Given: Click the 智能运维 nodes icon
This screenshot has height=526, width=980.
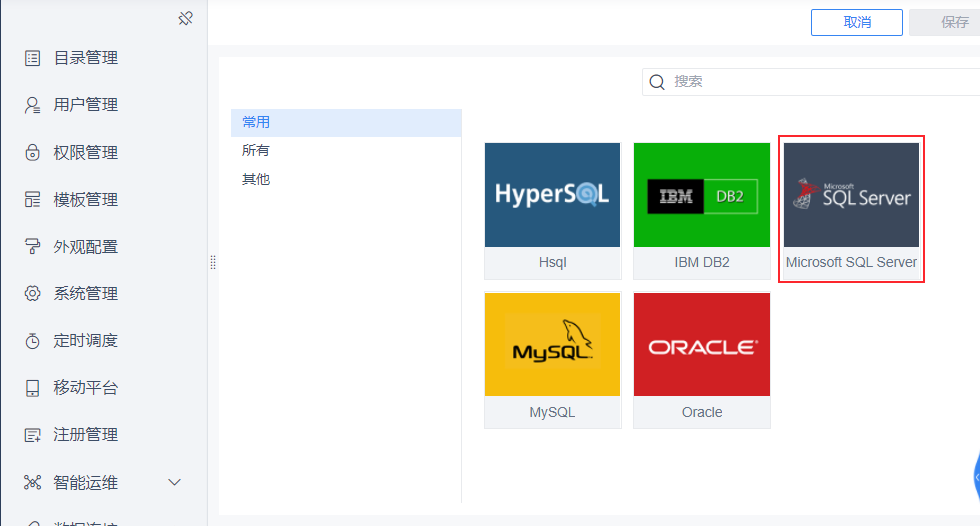Looking at the screenshot, I should coord(32,482).
